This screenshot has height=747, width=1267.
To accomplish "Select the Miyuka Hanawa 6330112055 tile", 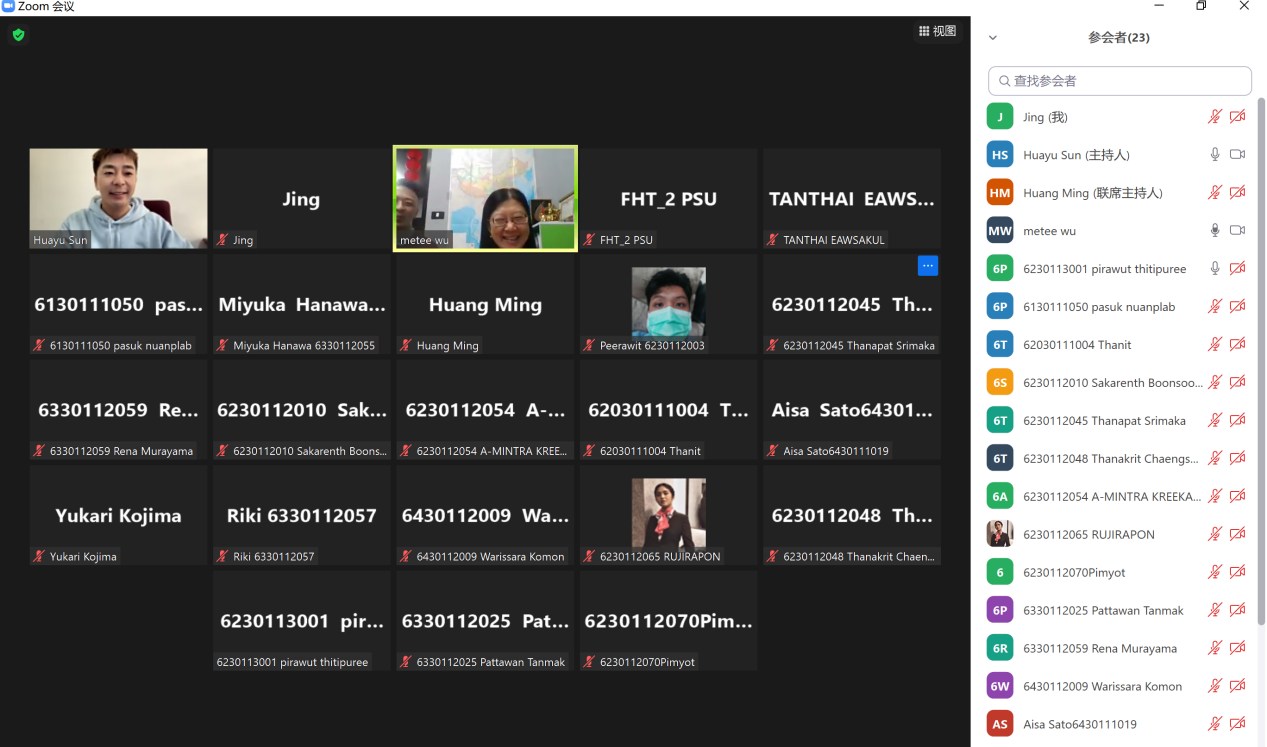I will click(x=302, y=304).
